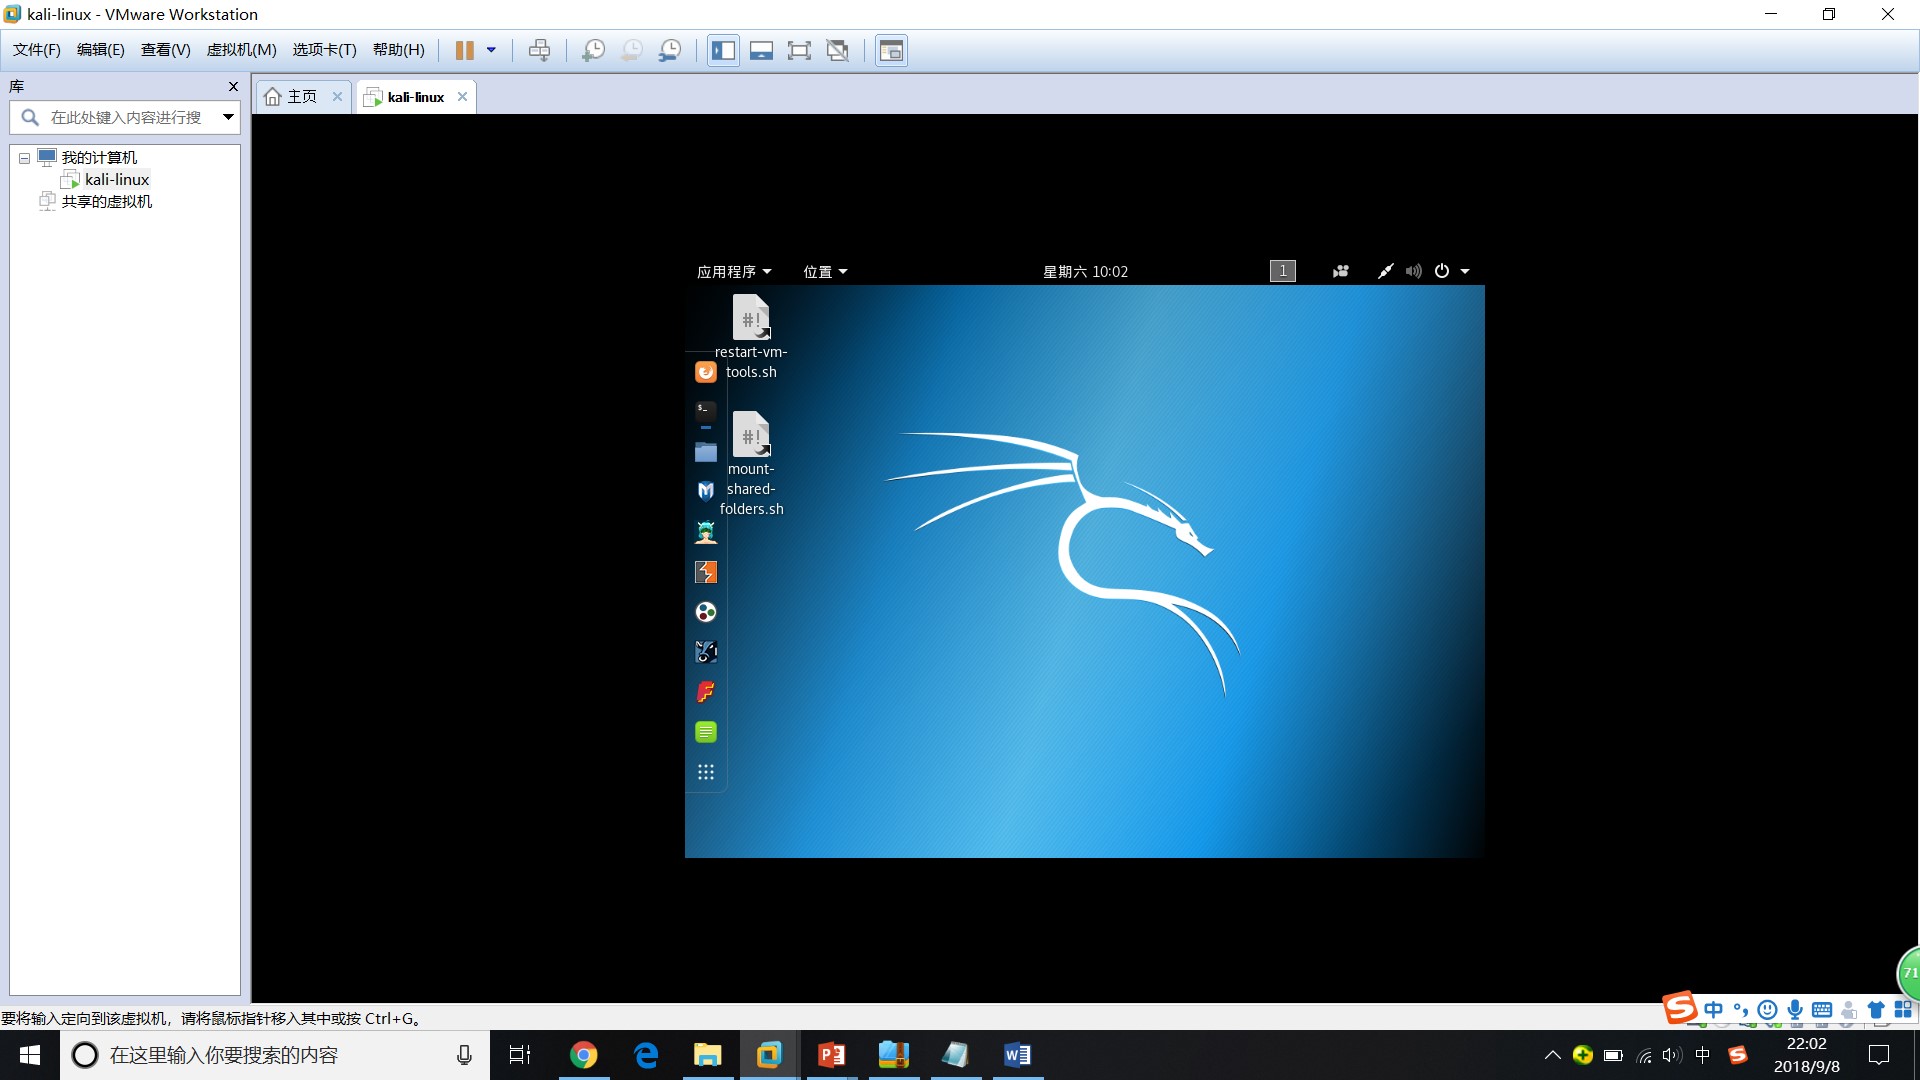
Task: Toggle the library sidebar view button
Action: coord(723,50)
